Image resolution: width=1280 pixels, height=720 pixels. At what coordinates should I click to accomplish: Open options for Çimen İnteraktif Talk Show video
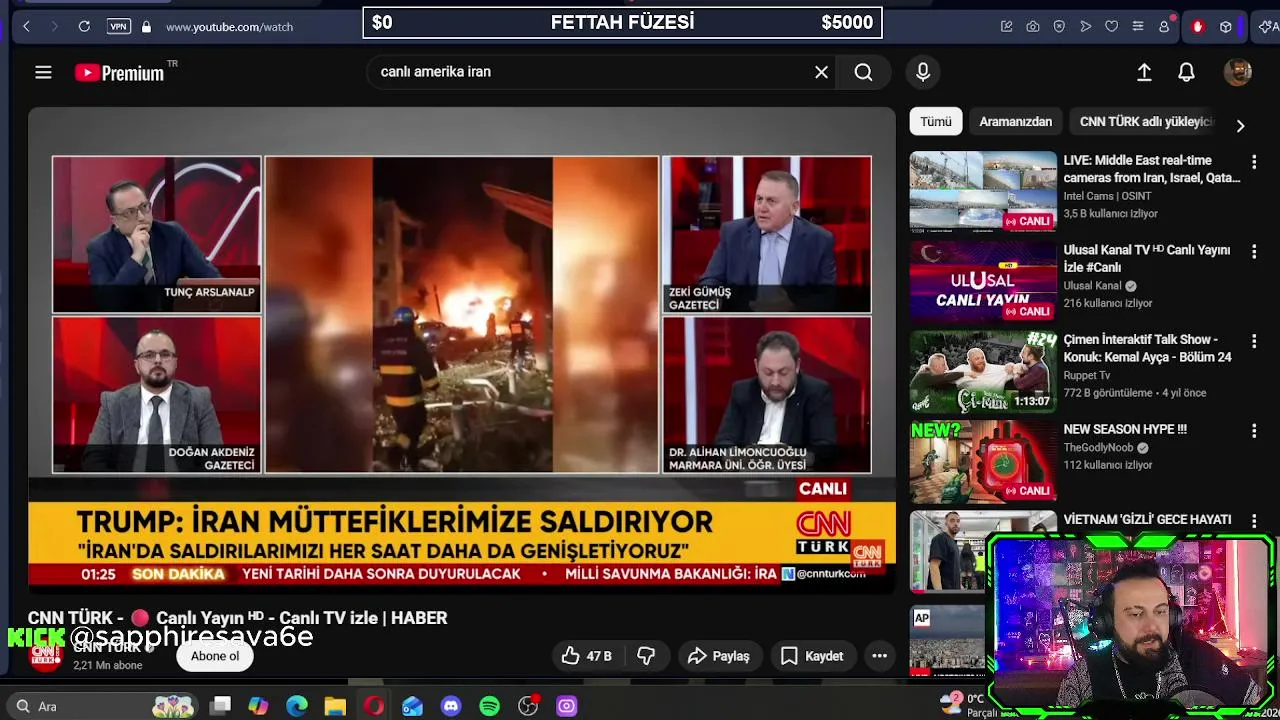tap(1254, 341)
